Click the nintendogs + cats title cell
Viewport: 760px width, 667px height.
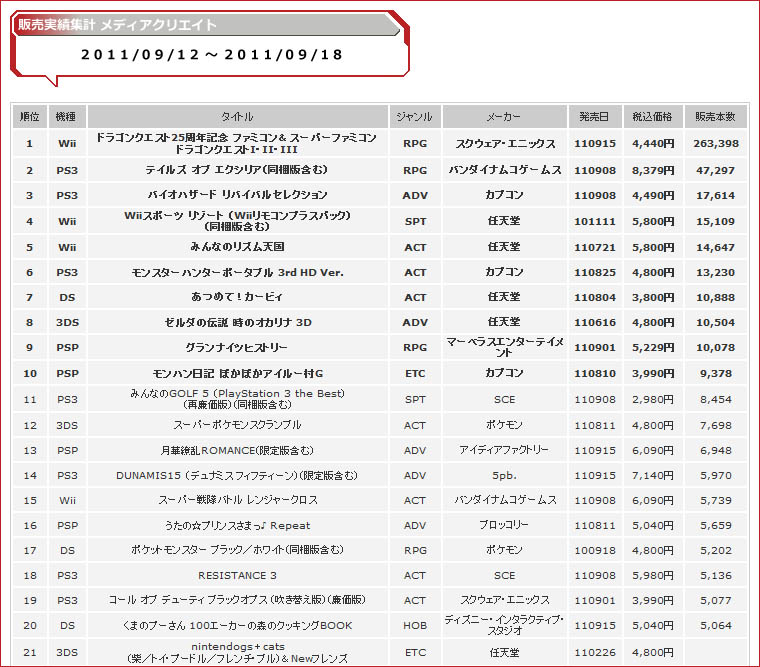pyautogui.click(x=238, y=652)
